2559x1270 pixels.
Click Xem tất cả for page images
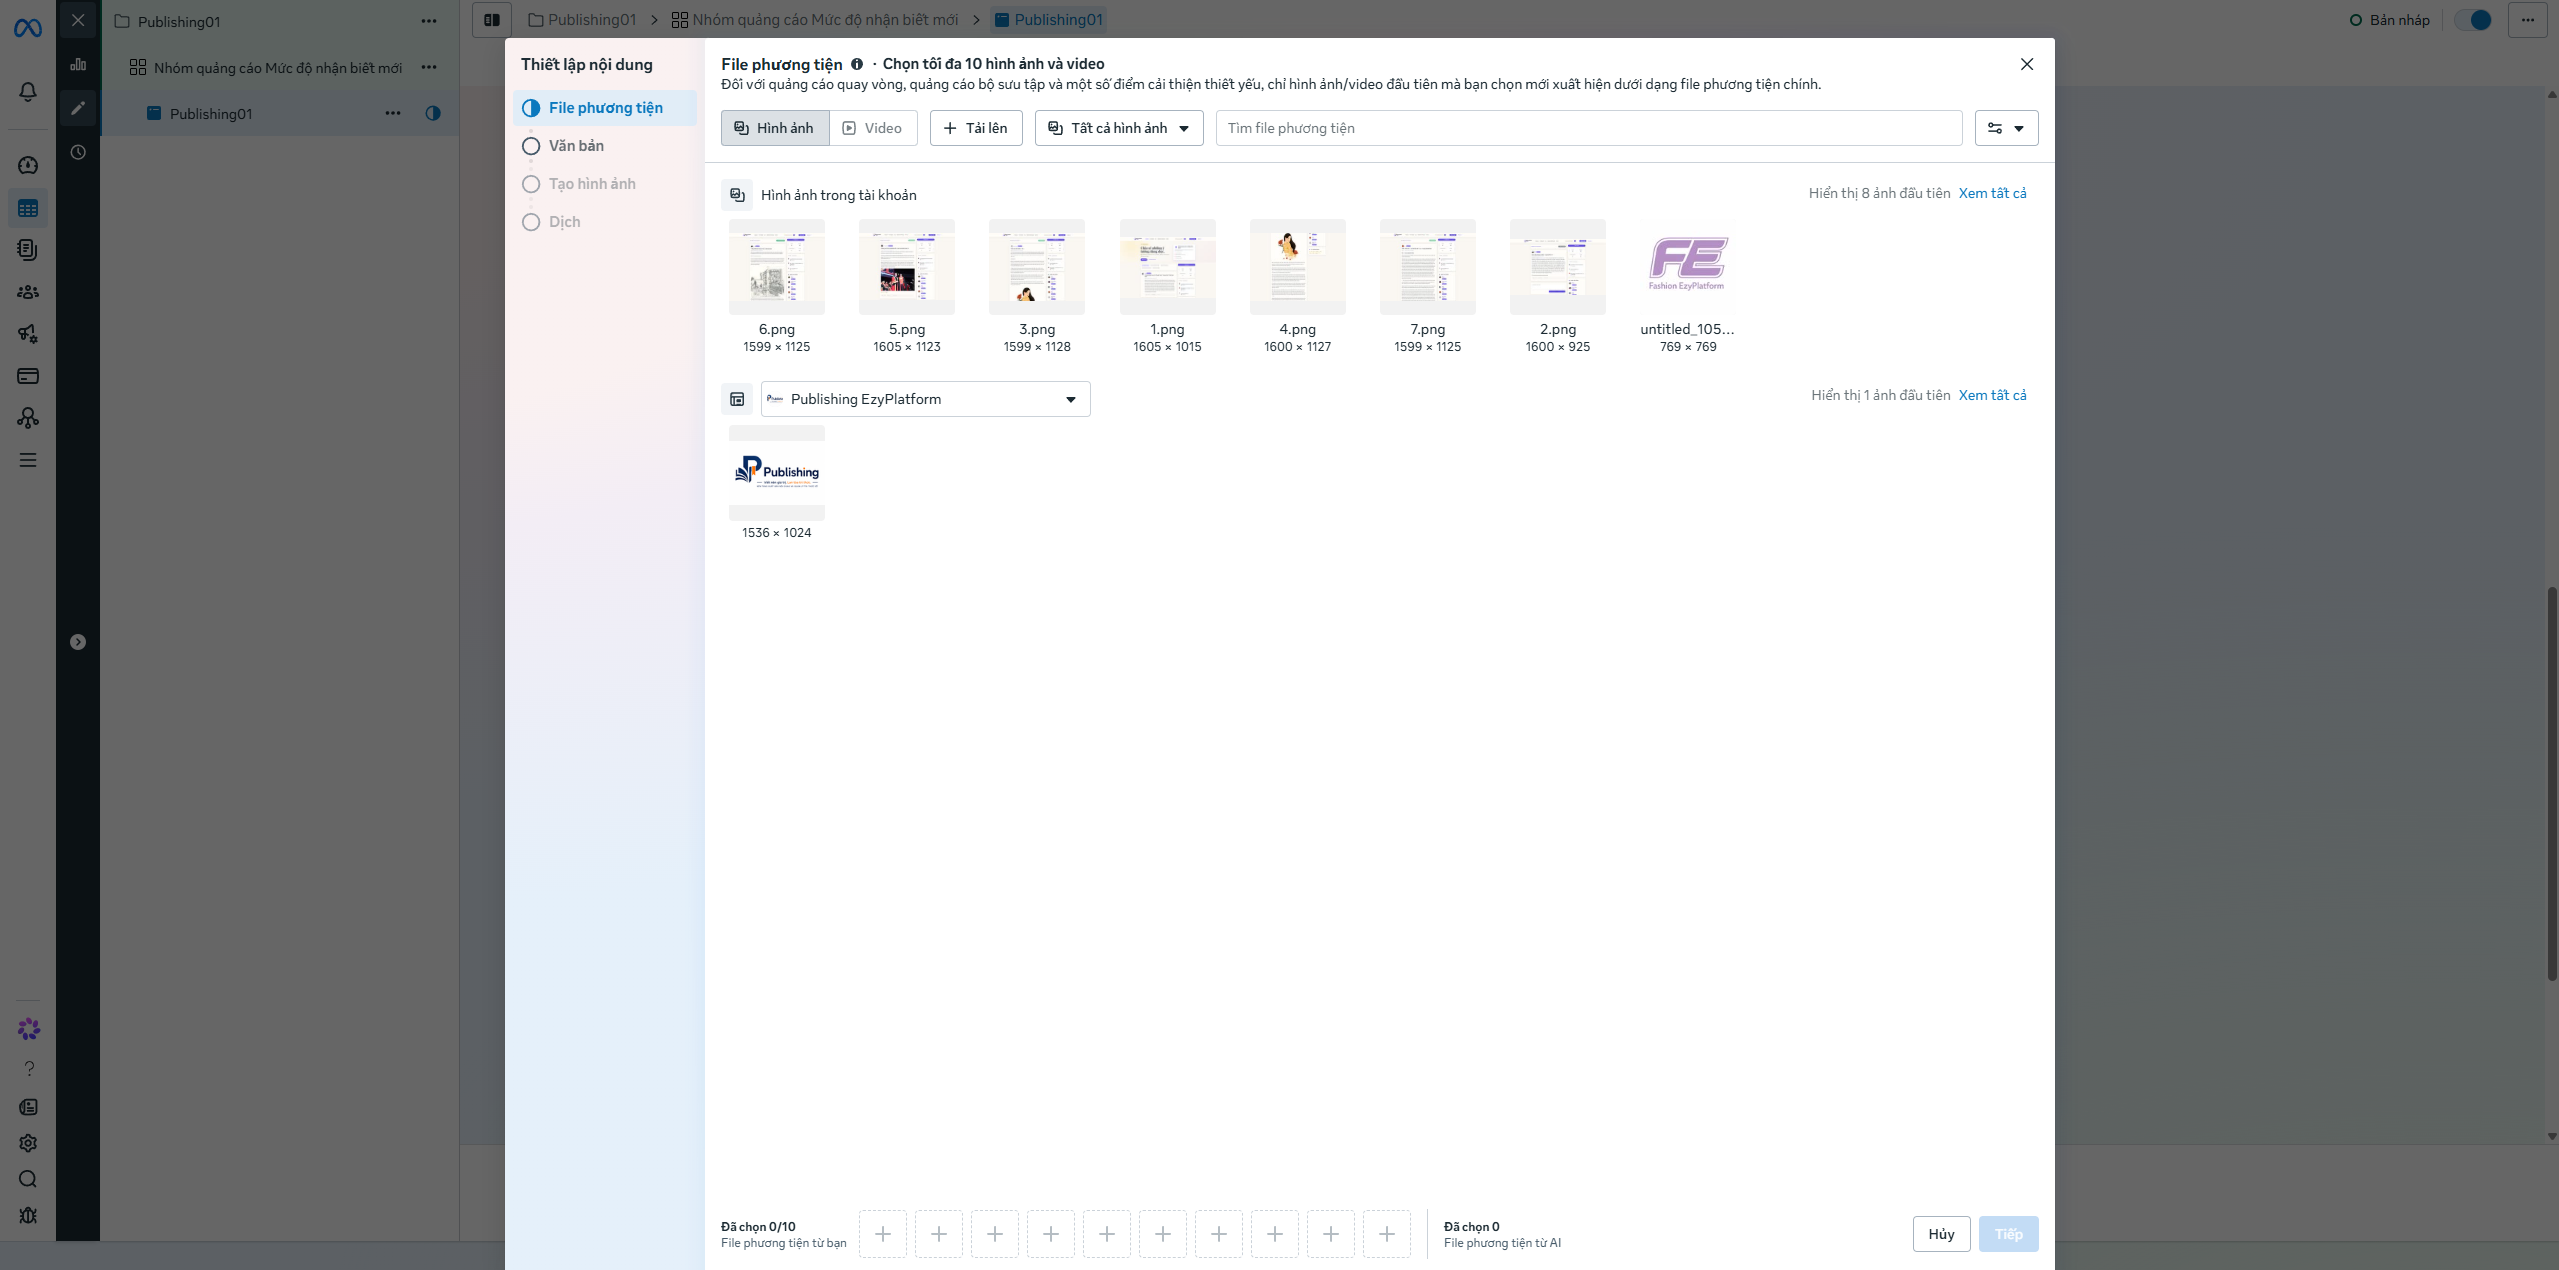(1992, 395)
